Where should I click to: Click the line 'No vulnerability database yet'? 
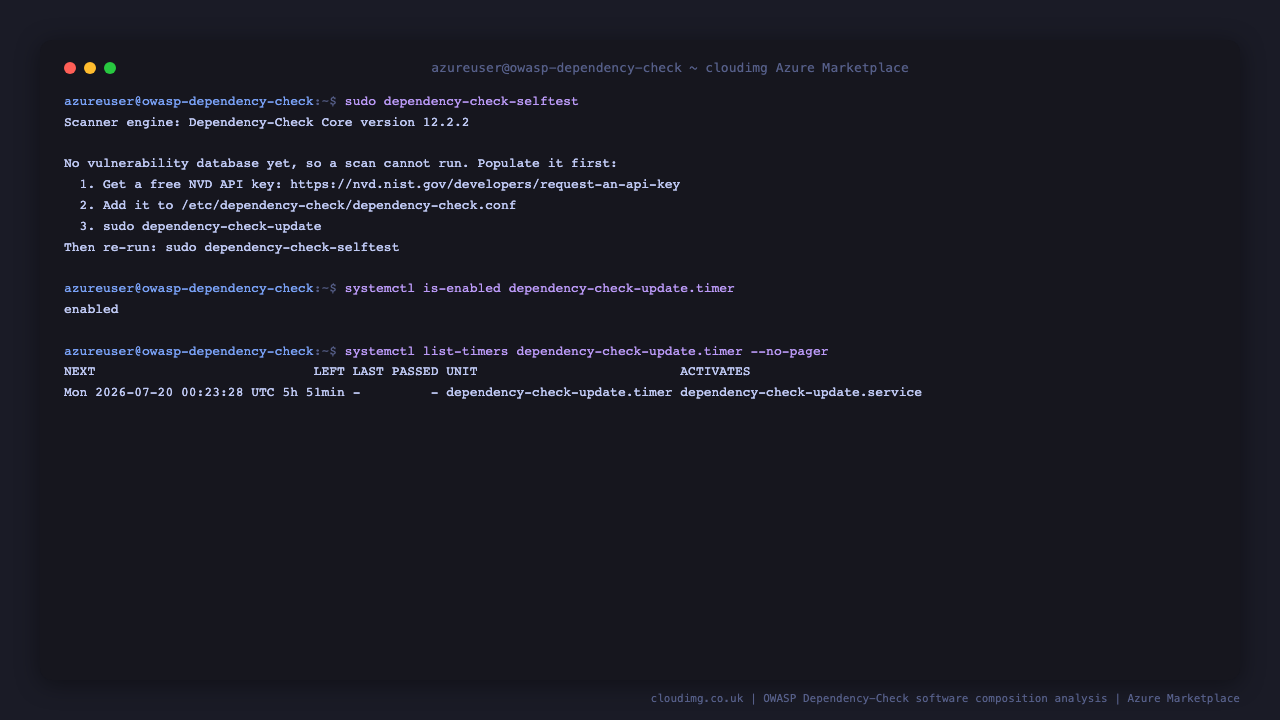tap(340, 164)
